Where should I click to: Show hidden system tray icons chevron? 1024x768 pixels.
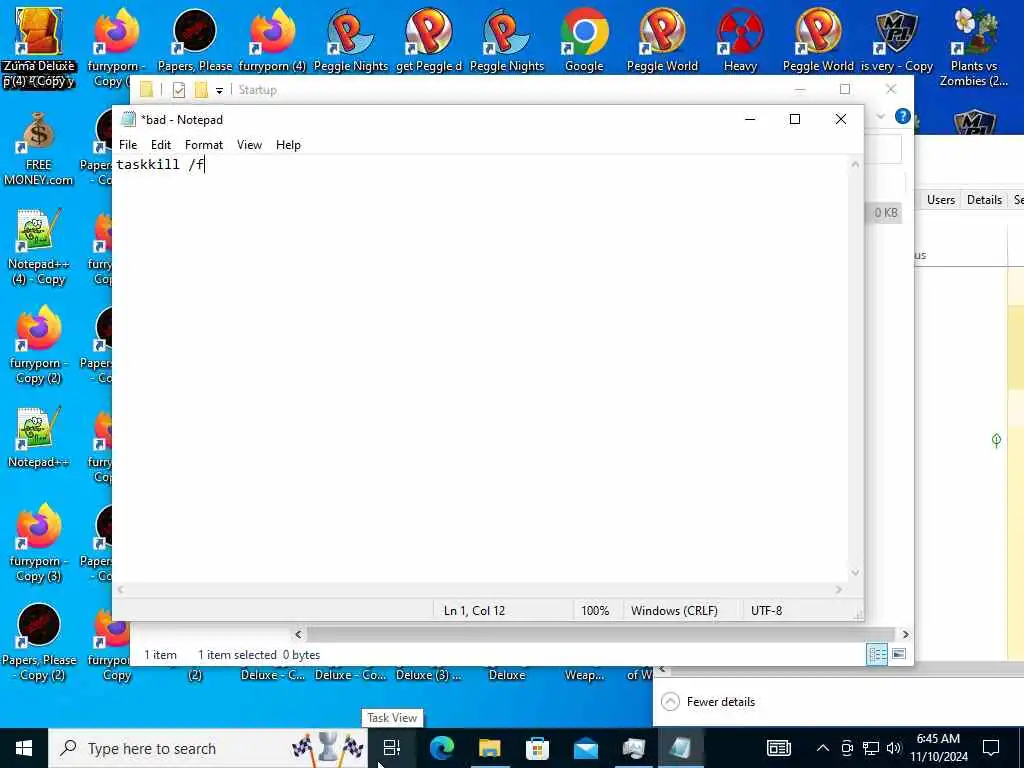(x=823, y=748)
